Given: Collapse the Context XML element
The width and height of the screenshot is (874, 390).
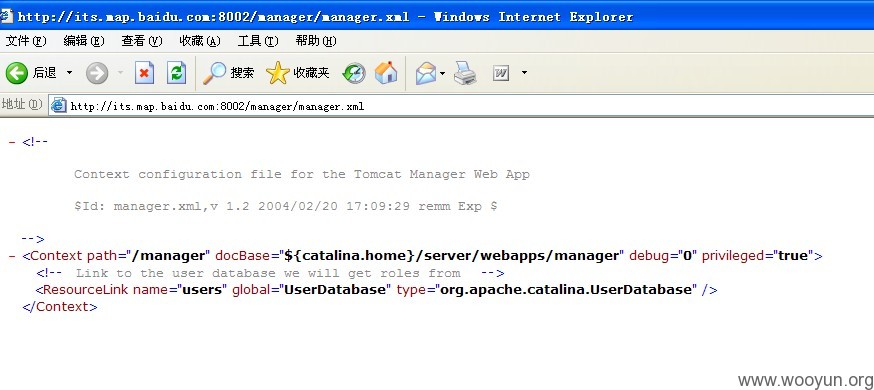Looking at the screenshot, I should click(12, 256).
